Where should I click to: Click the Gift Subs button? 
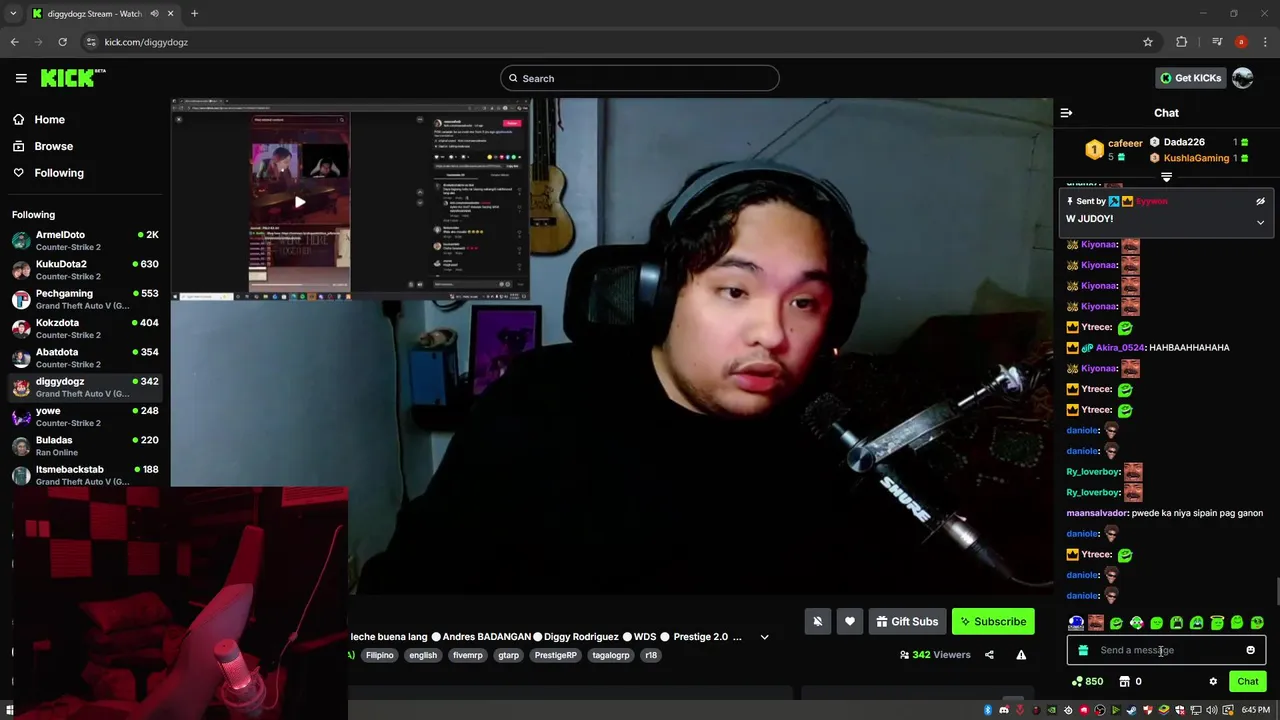click(x=907, y=622)
